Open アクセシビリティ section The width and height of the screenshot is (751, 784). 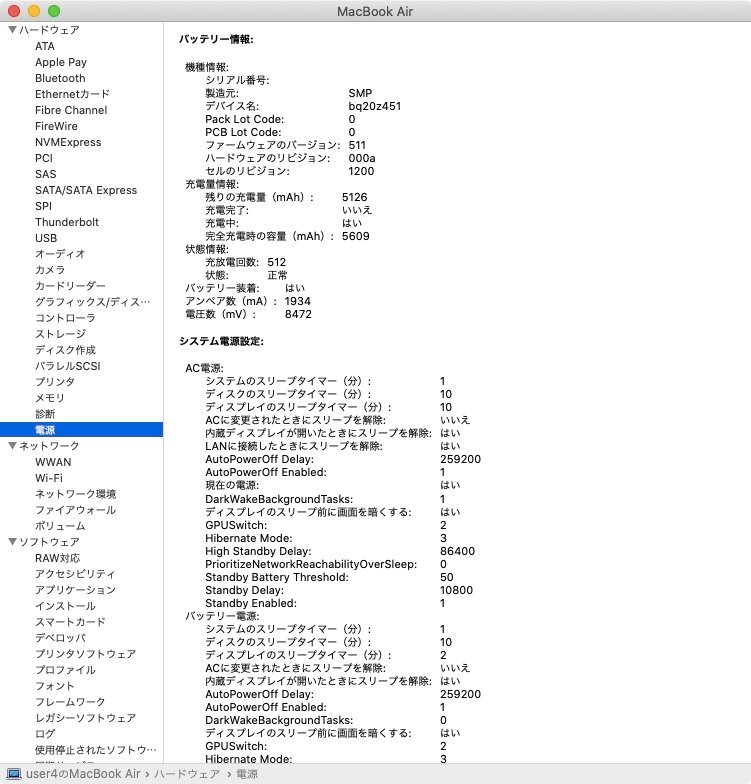[75, 574]
